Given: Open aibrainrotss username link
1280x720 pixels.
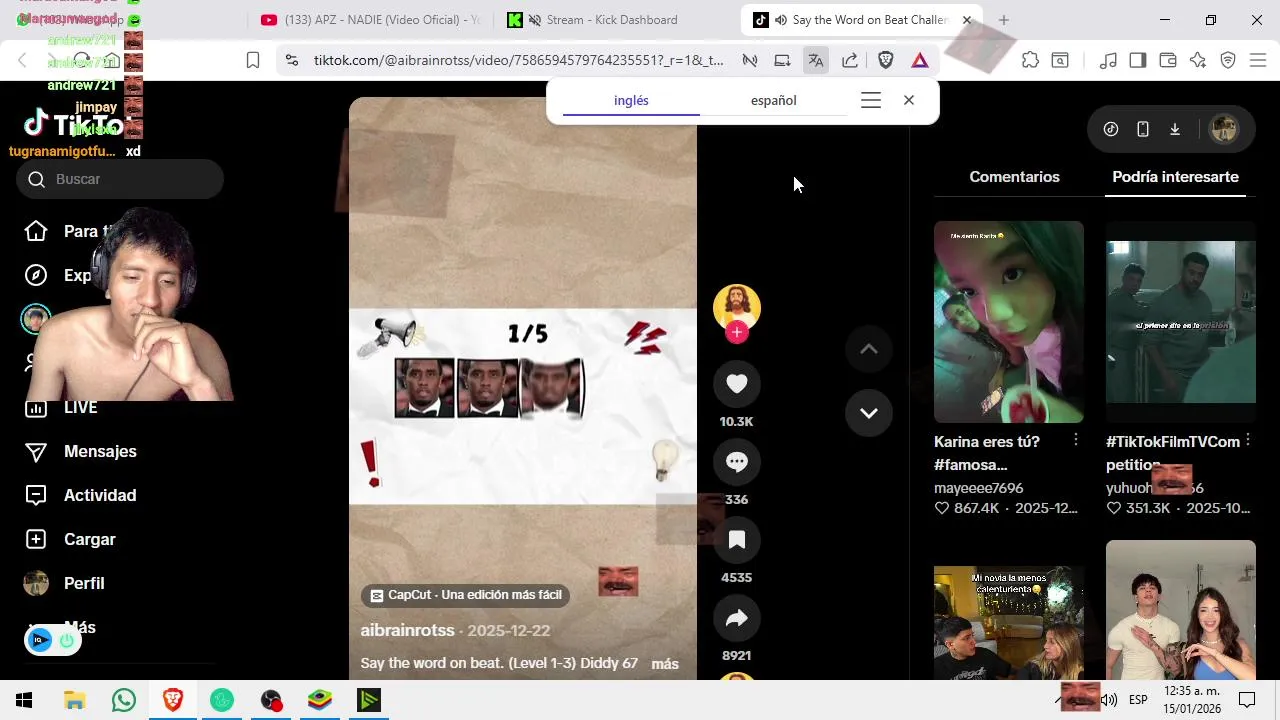Looking at the screenshot, I should [x=407, y=630].
